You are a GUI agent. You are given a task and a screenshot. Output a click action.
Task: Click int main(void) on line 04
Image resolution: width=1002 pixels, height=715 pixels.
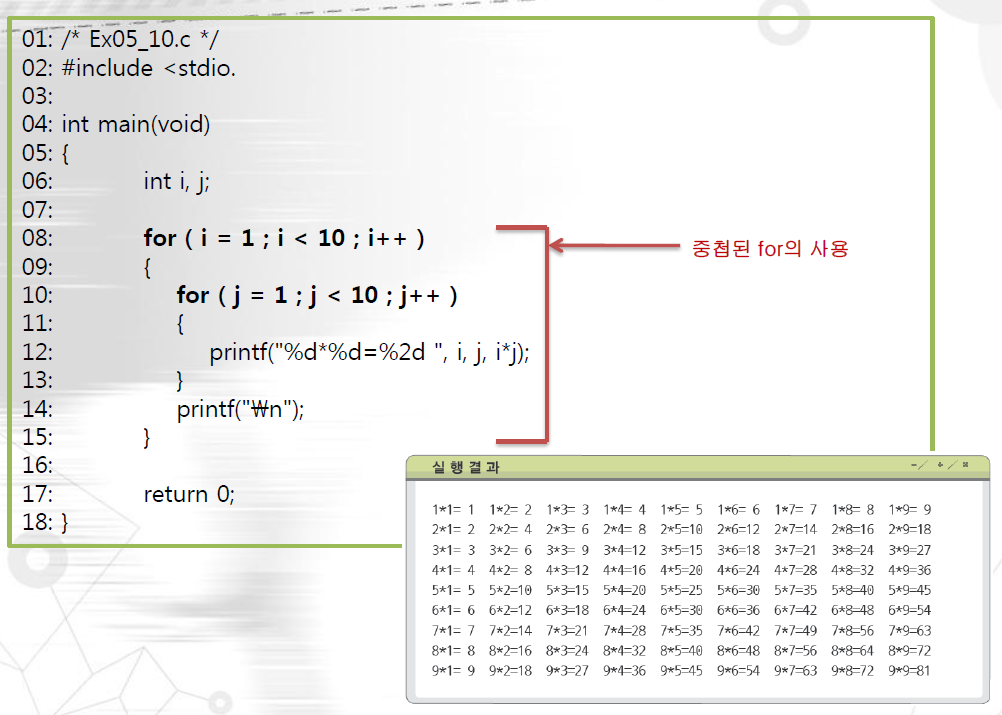coord(135,124)
